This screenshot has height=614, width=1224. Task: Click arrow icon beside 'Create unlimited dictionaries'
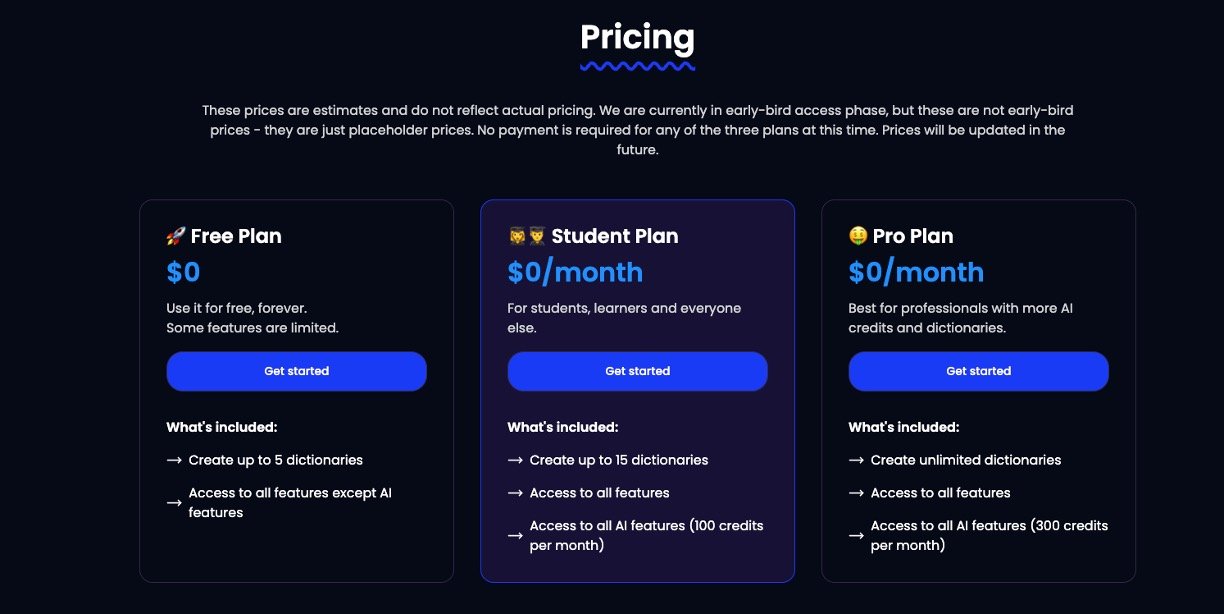click(x=856, y=461)
